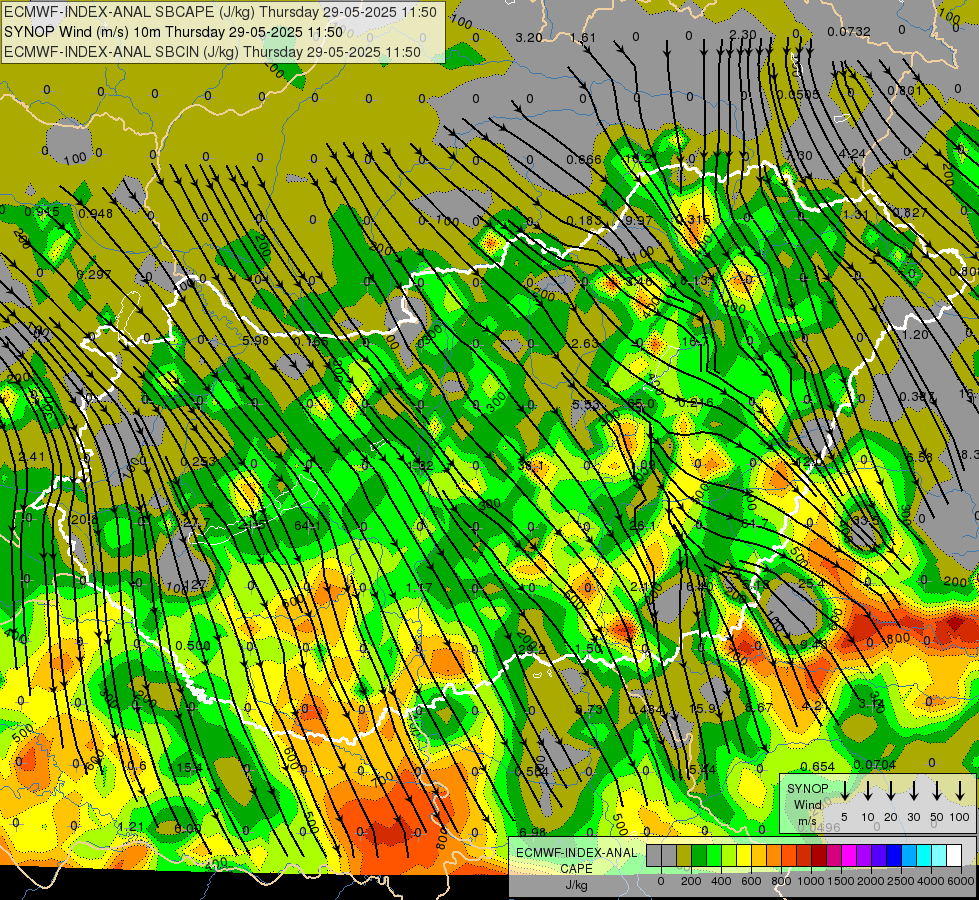Viewport: 979px width, 900px height.
Task: Click the wind arrow above the 50 label
Action: pos(937,790)
